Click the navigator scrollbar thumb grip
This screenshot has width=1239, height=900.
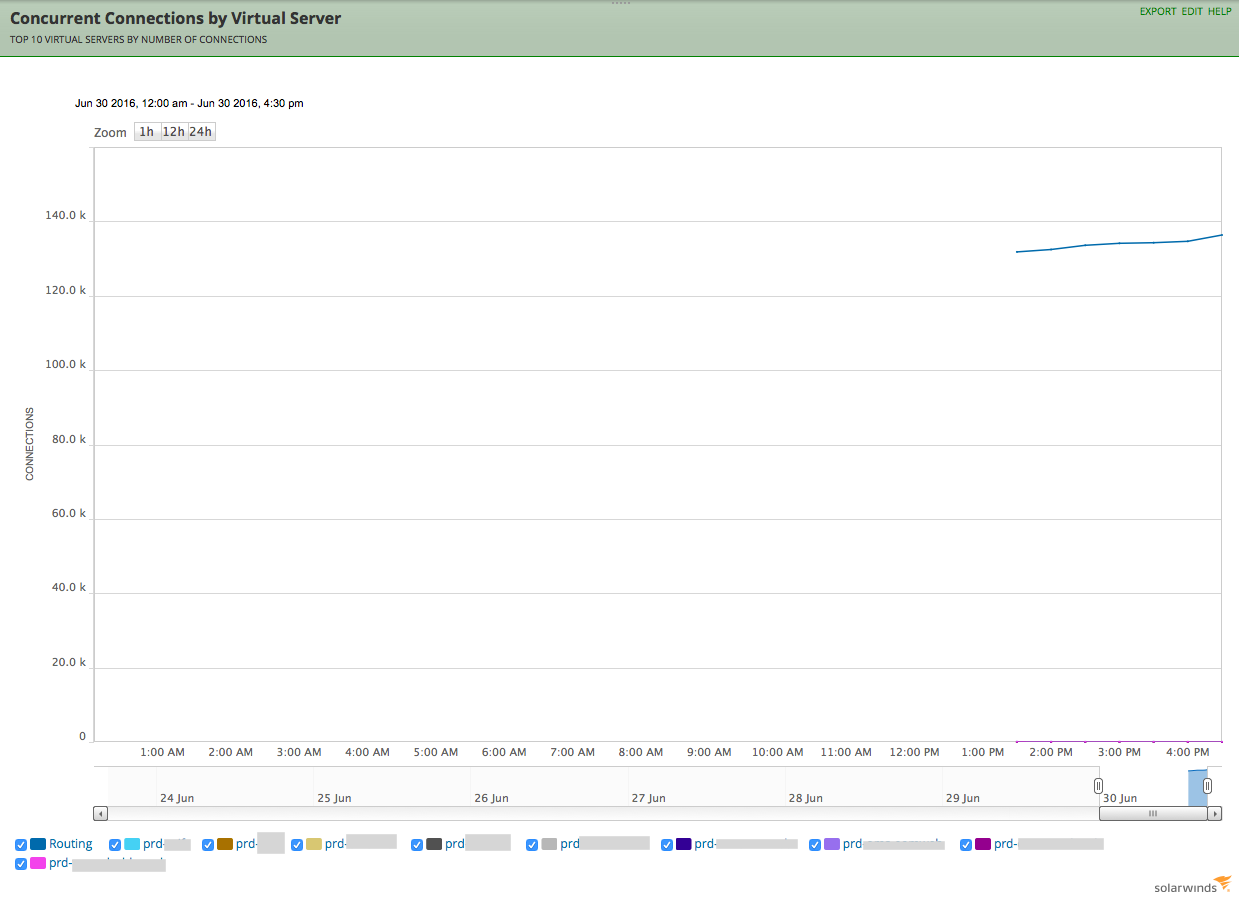pos(1153,814)
